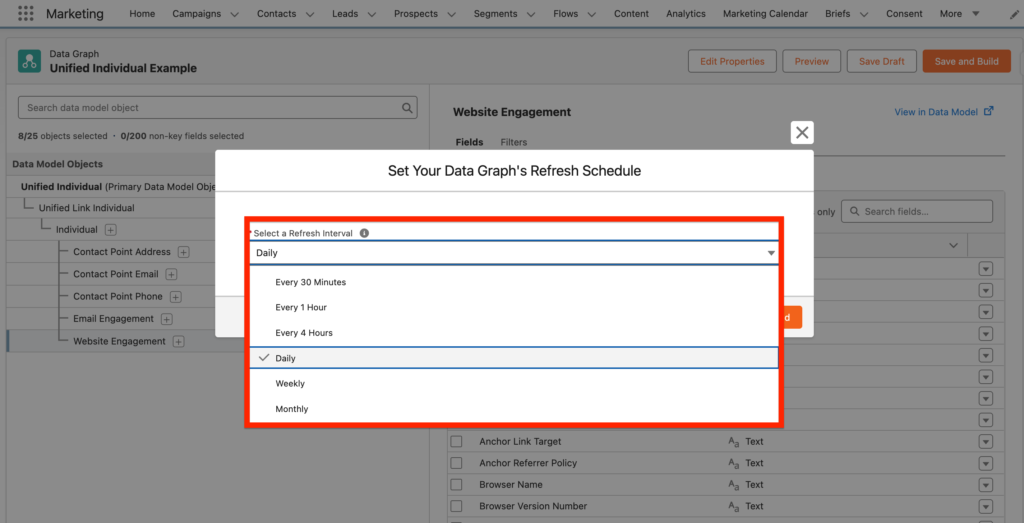Click the plus icon next to Individual
Image resolution: width=1024 pixels, height=523 pixels.
[x=111, y=230]
